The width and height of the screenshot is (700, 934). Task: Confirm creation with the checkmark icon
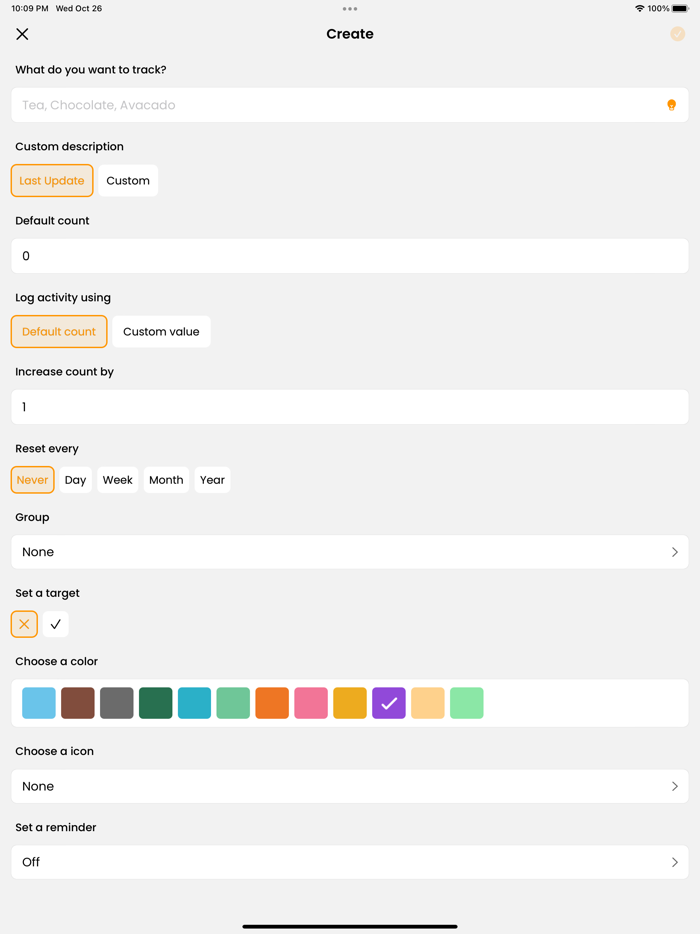pos(678,33)
